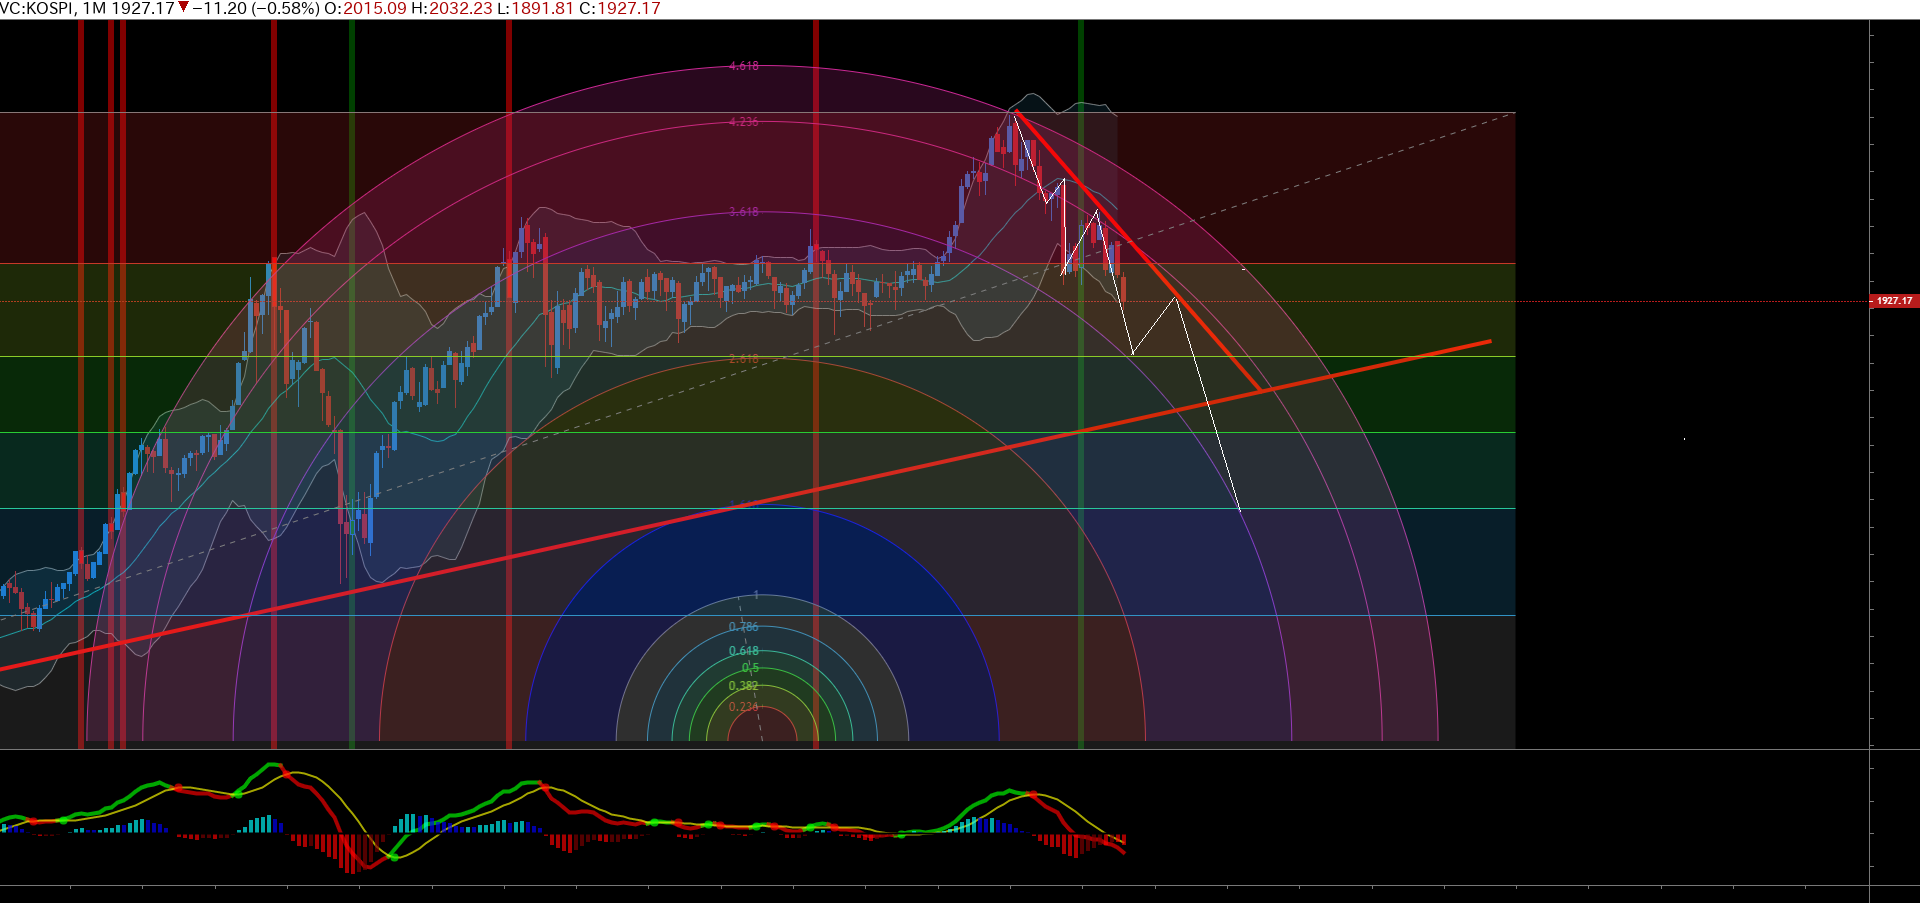Click the open price value 2015.09
The width and height of the screenshot is (1920, 903).
375,8
